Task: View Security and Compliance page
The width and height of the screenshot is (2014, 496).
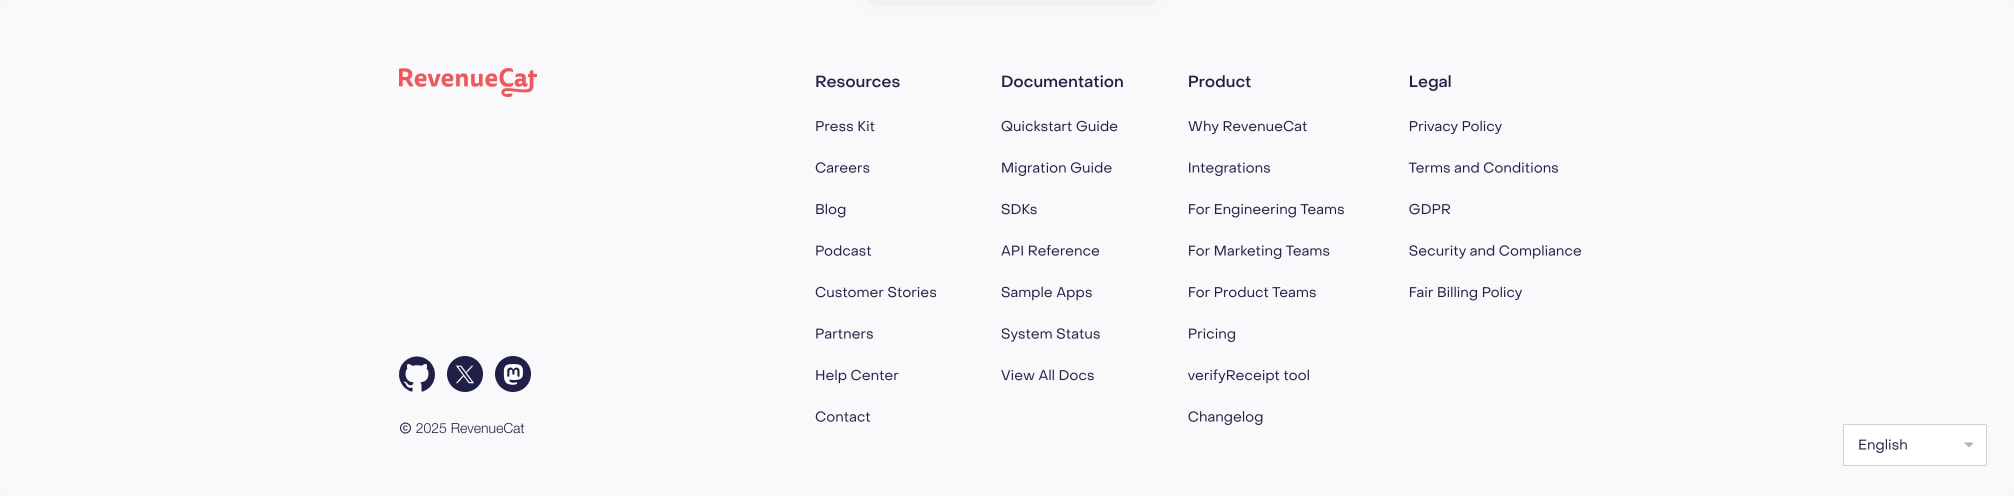Action: [x=1495, y=251]
